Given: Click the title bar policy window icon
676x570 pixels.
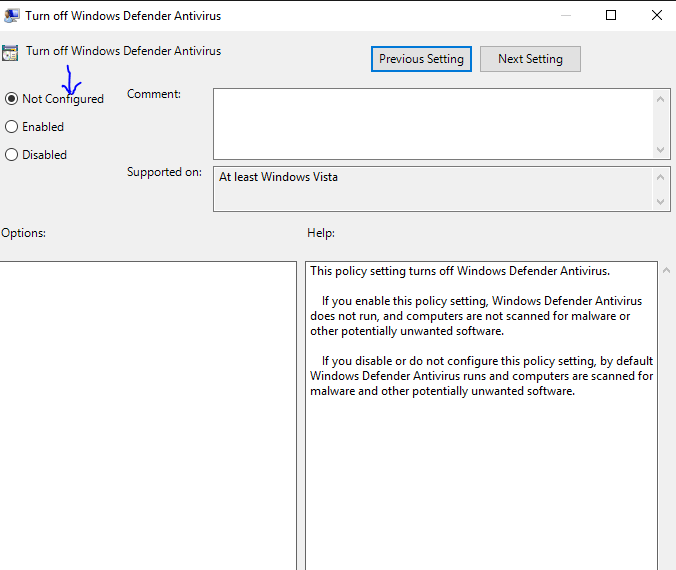Looking at the screenshot, I should pos(12,16).
